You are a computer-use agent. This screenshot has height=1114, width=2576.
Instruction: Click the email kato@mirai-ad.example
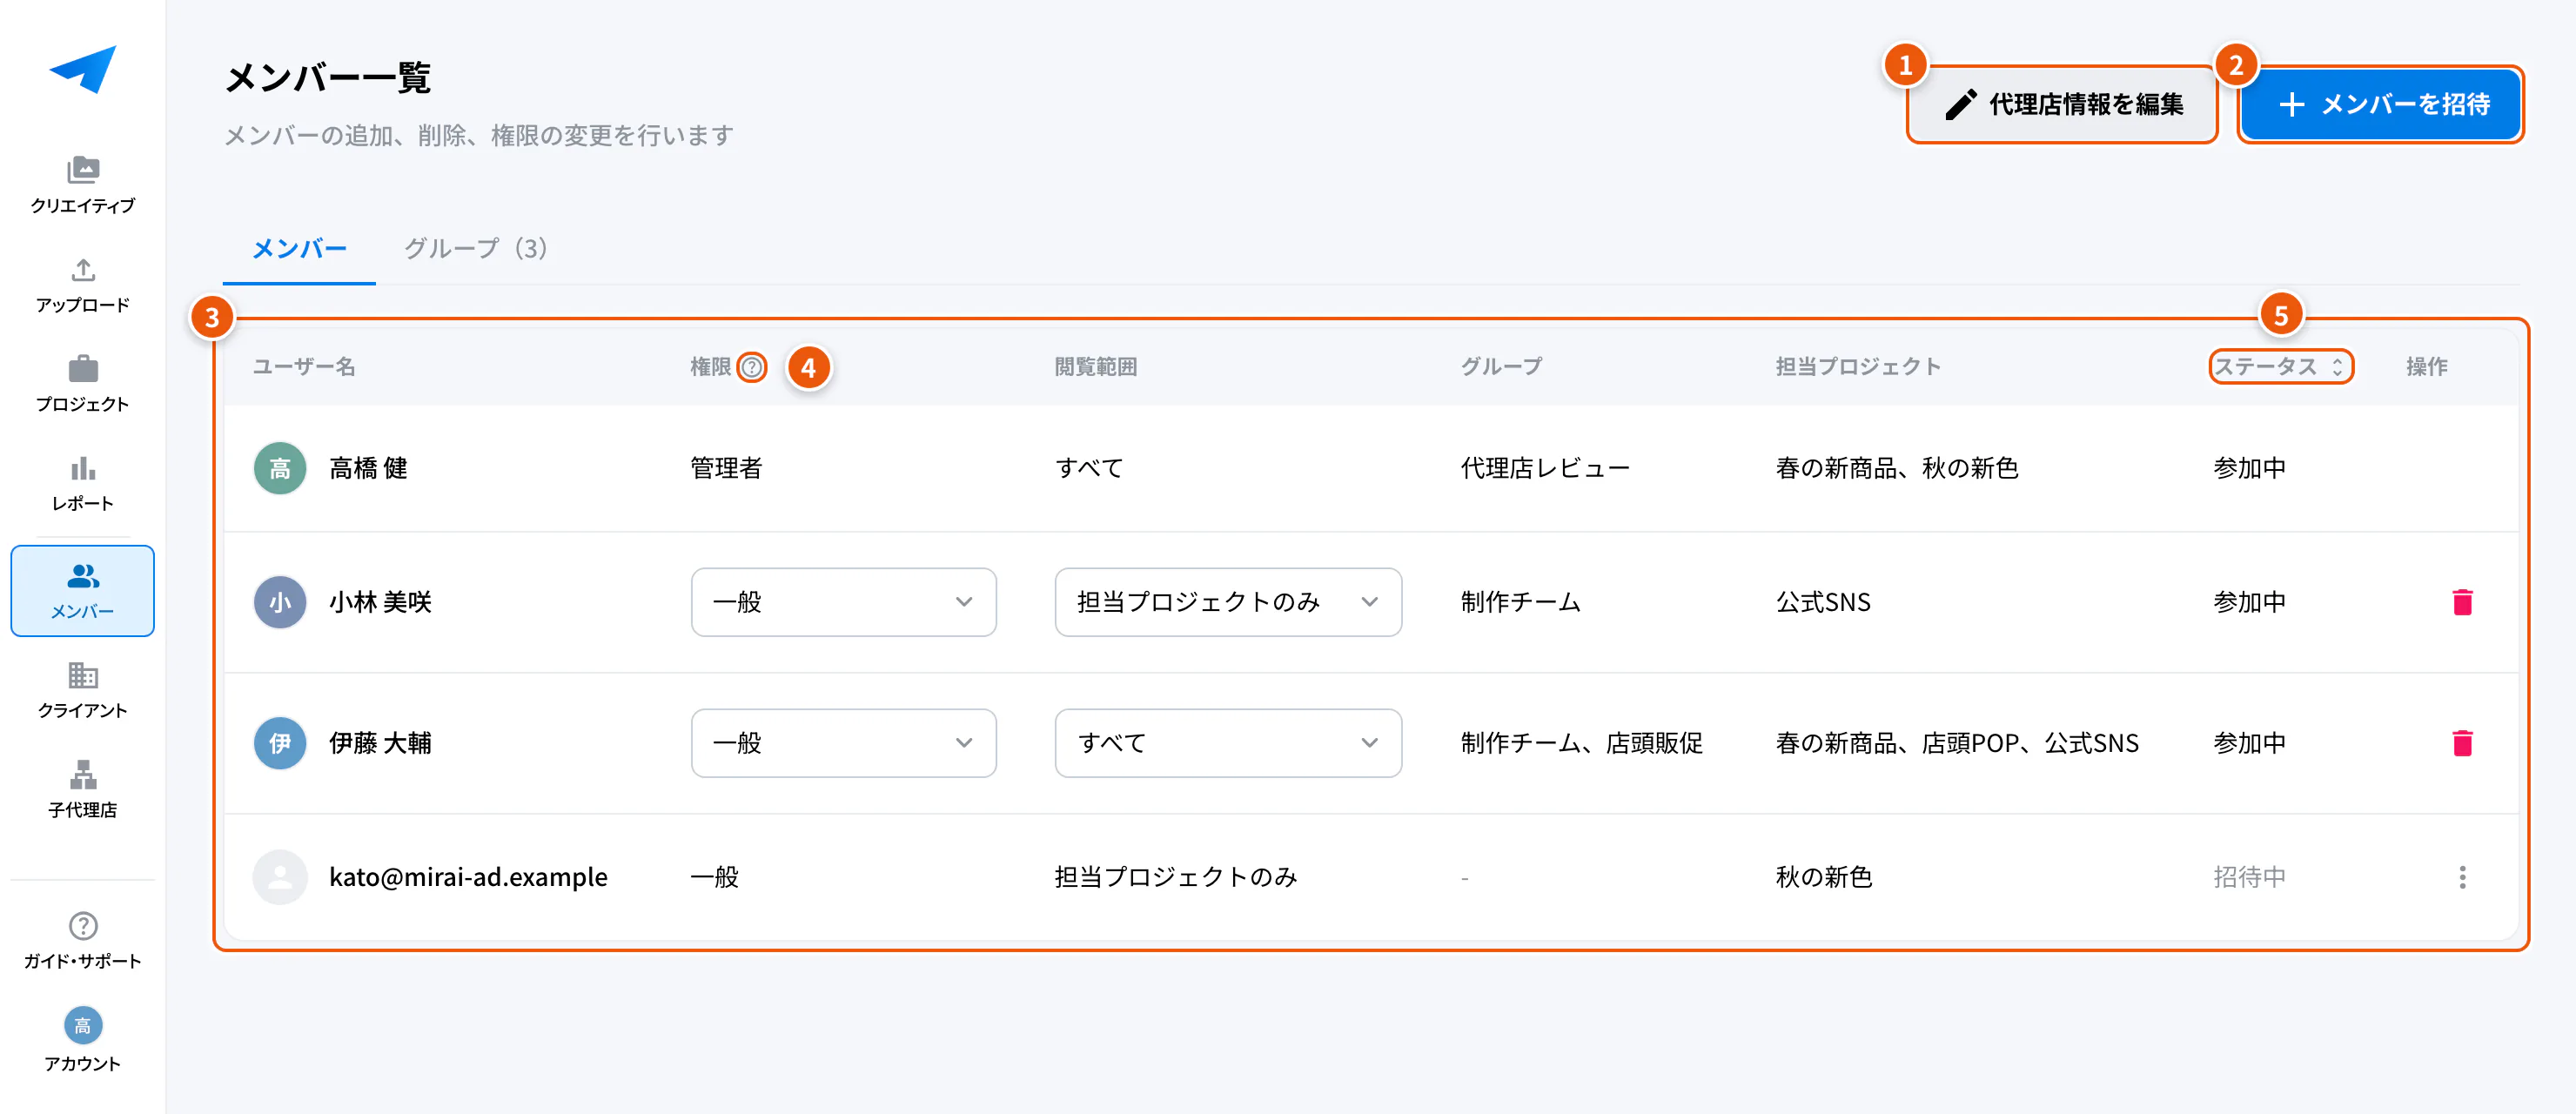click(x=468, y=877)
